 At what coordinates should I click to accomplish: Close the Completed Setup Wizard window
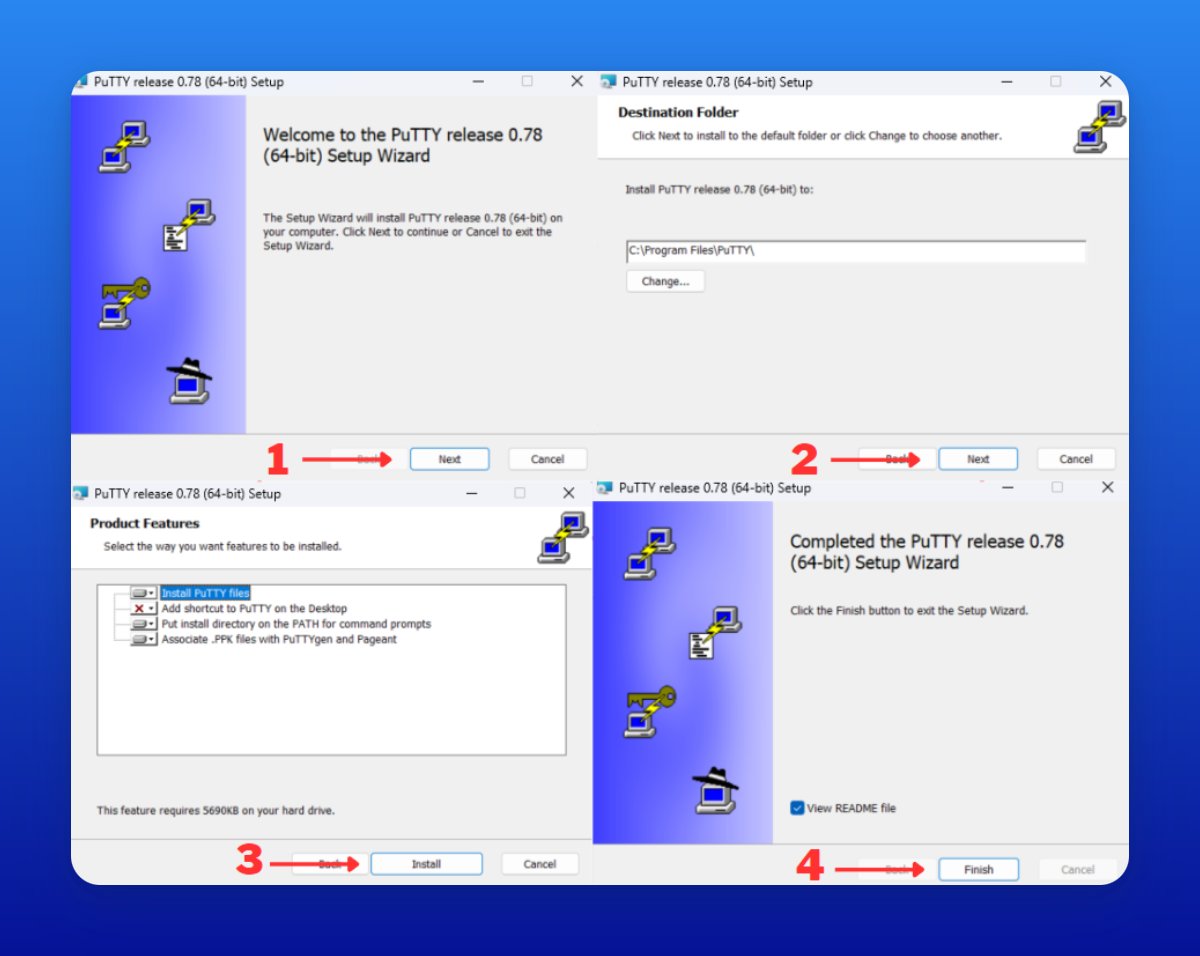coord(1107,487)
